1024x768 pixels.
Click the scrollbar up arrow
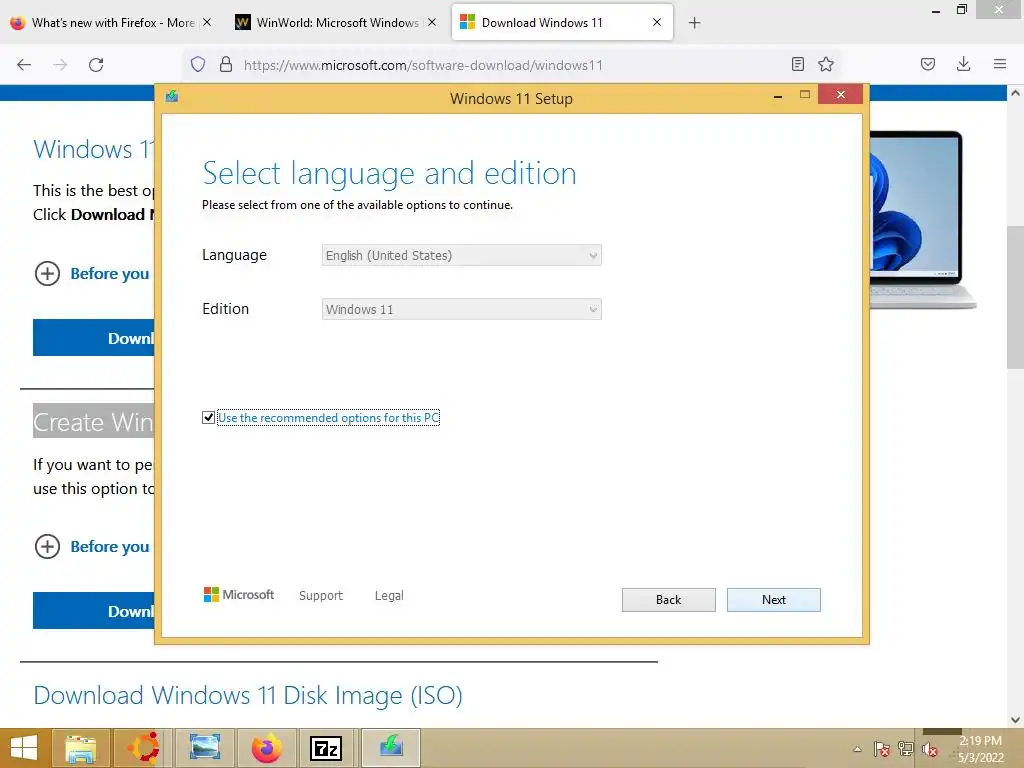tap(1015, 93)
